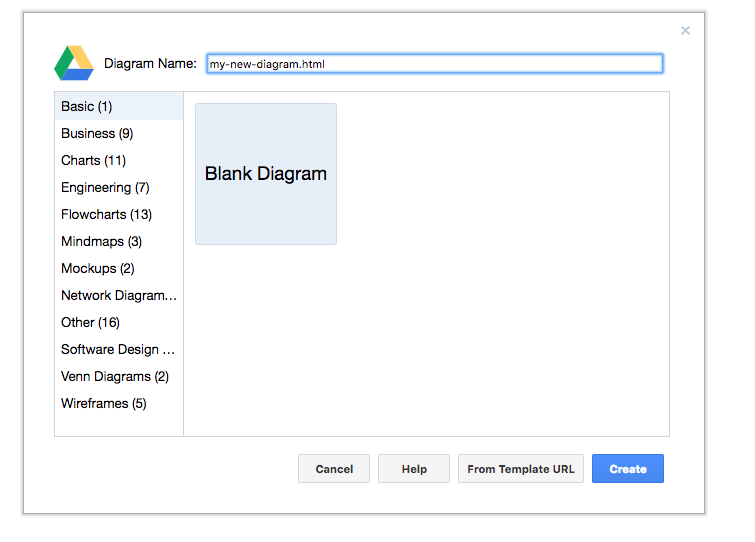The width and height of the screenshot is (755, 542).
Task: Choose the Other (16) category
Action: point(90,323)
